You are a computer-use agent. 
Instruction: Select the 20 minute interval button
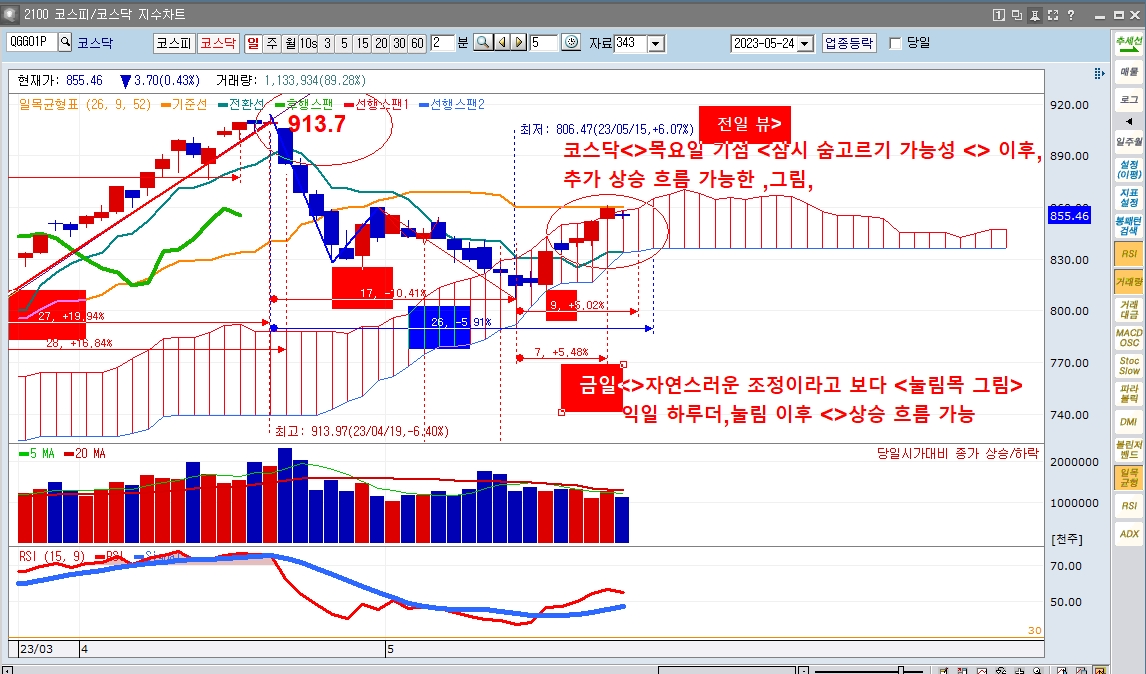[381, 43]
